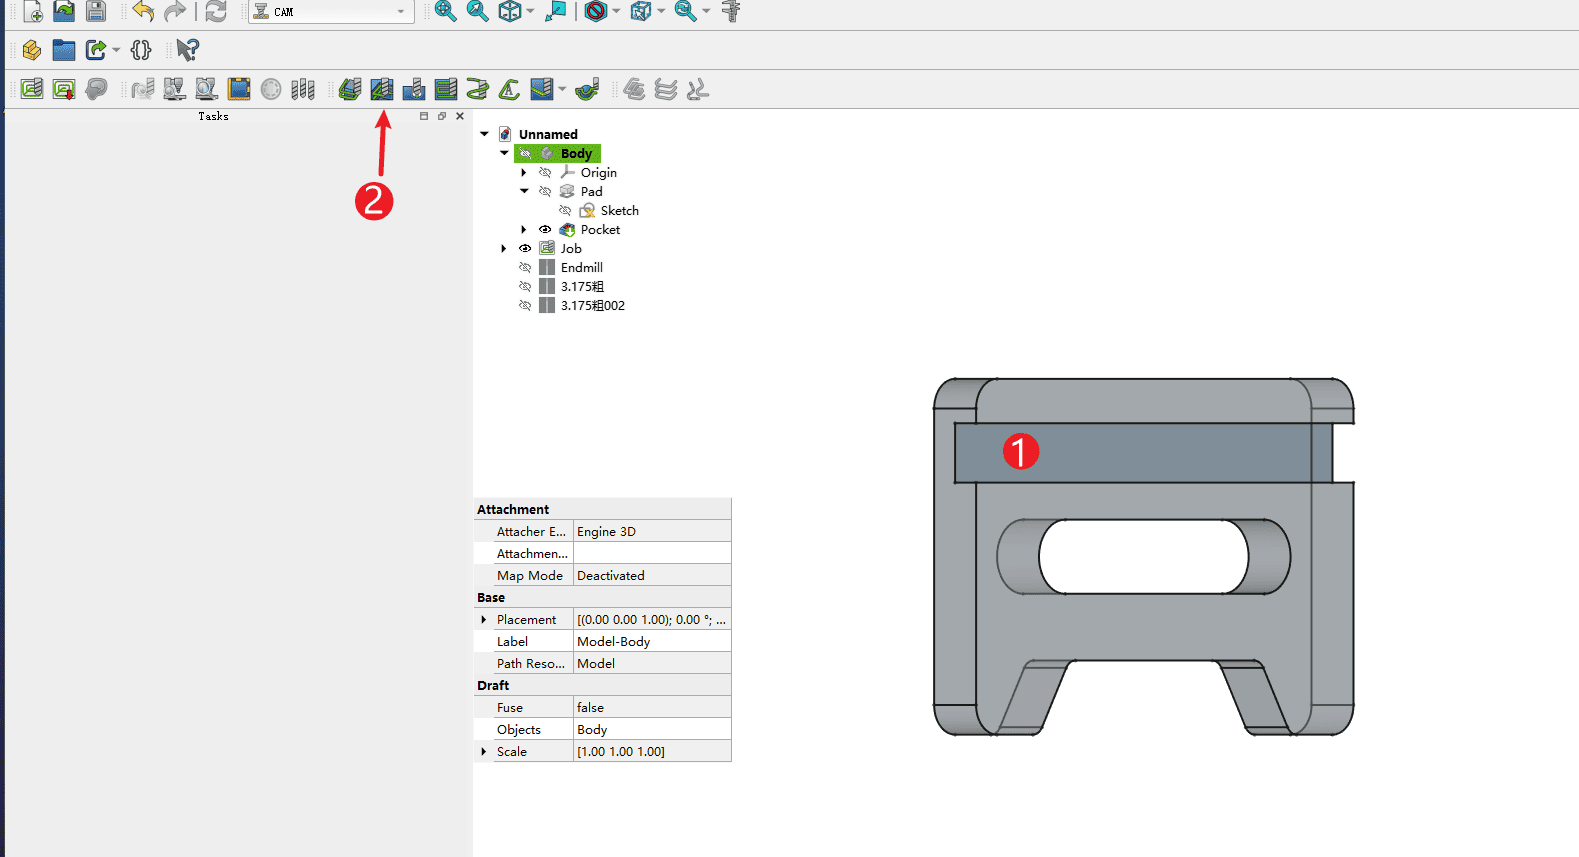
Task: Open the Helix operation tool
Action: coord(477,90)
